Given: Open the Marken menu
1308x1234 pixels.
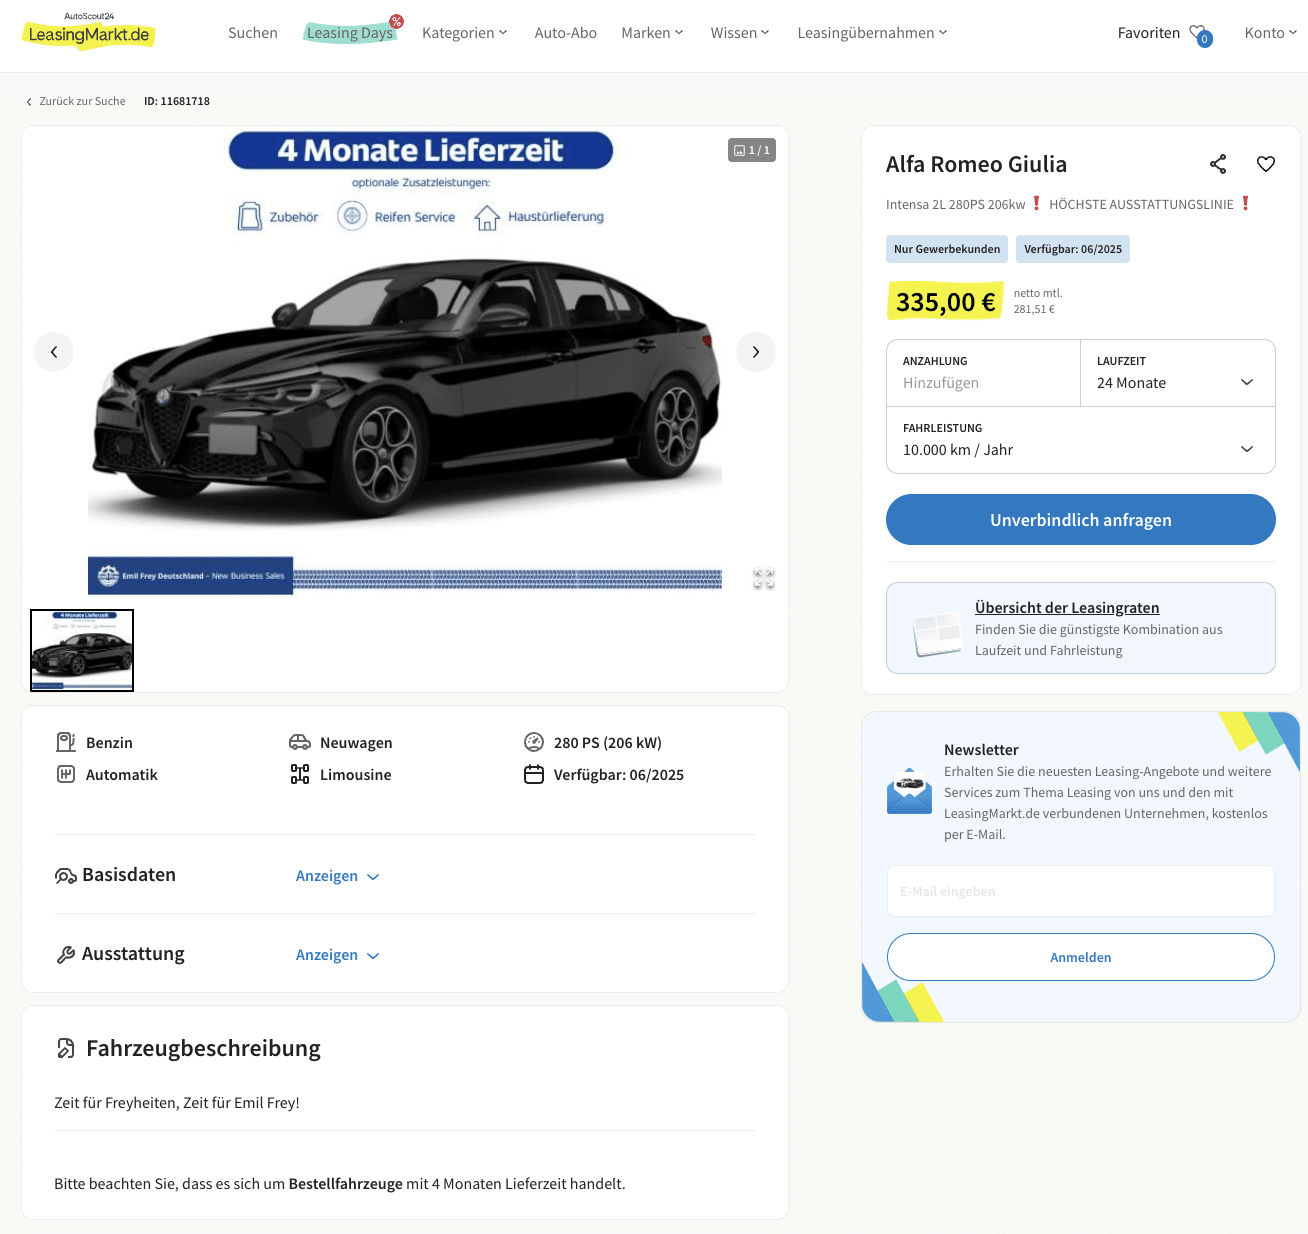Looking at the screenshot, I should coord(652,33).
